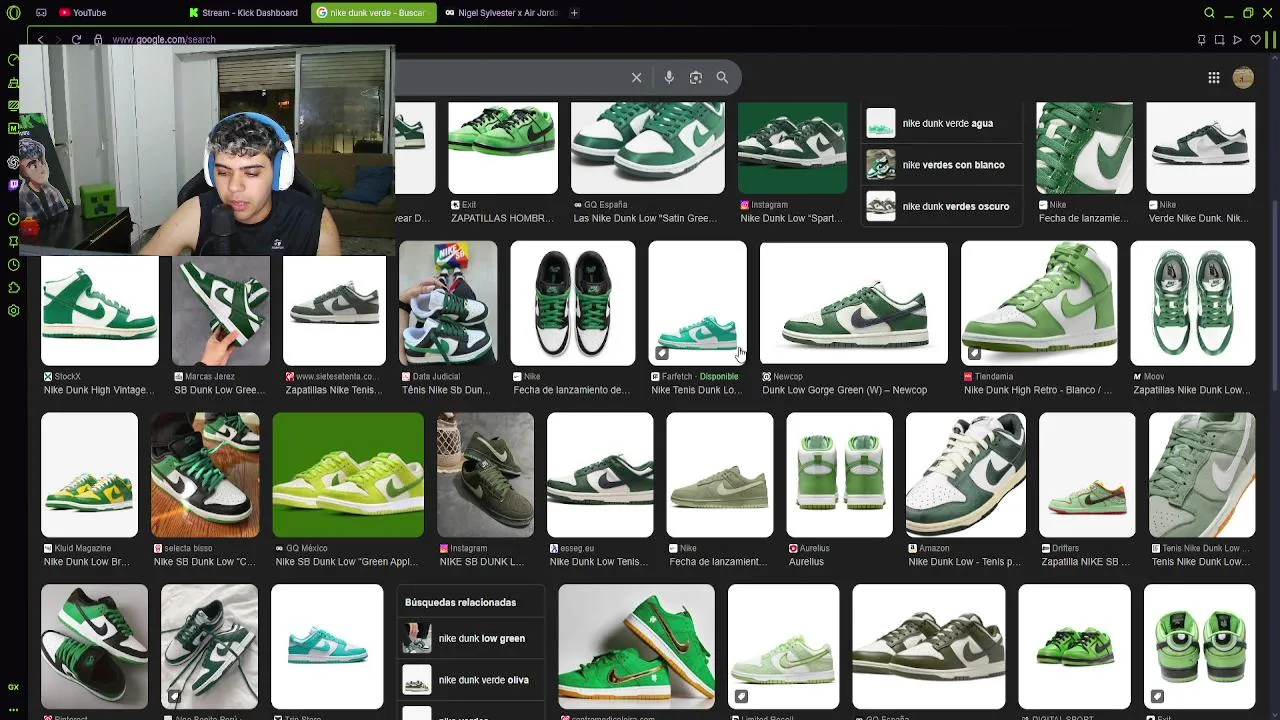Open StockX Nike Dunk High Vintage image
This screenshot has height=720, width=1280.
pos(99,310)
